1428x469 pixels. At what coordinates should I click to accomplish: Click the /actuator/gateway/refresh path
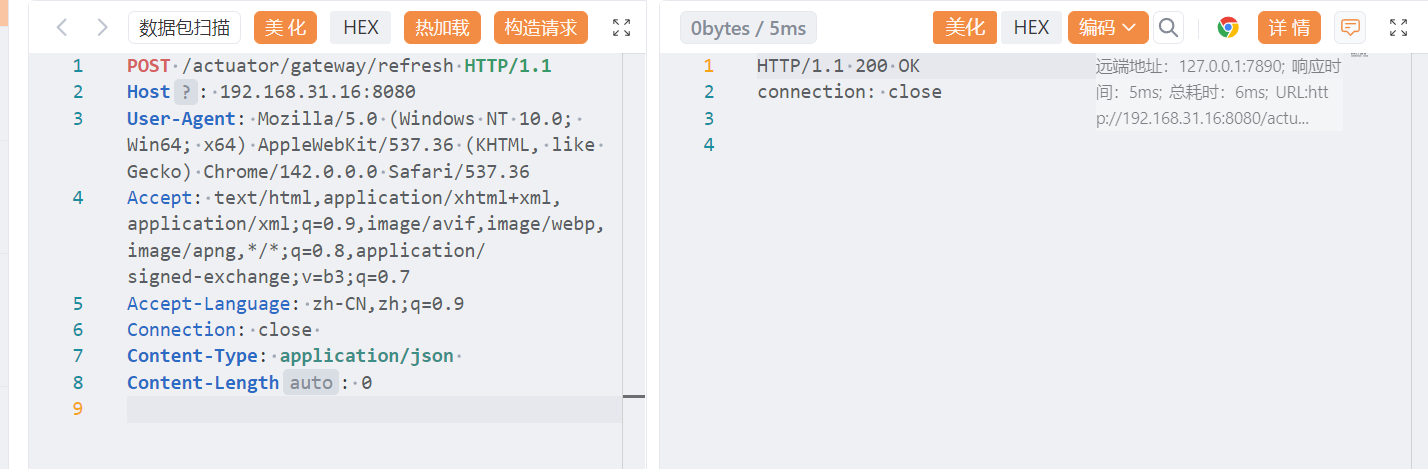click(318, 66)
